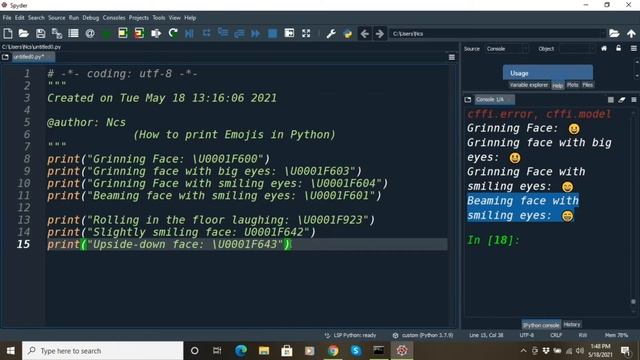Open the Edit menu

pyautogui.click(x=20, y=18)
